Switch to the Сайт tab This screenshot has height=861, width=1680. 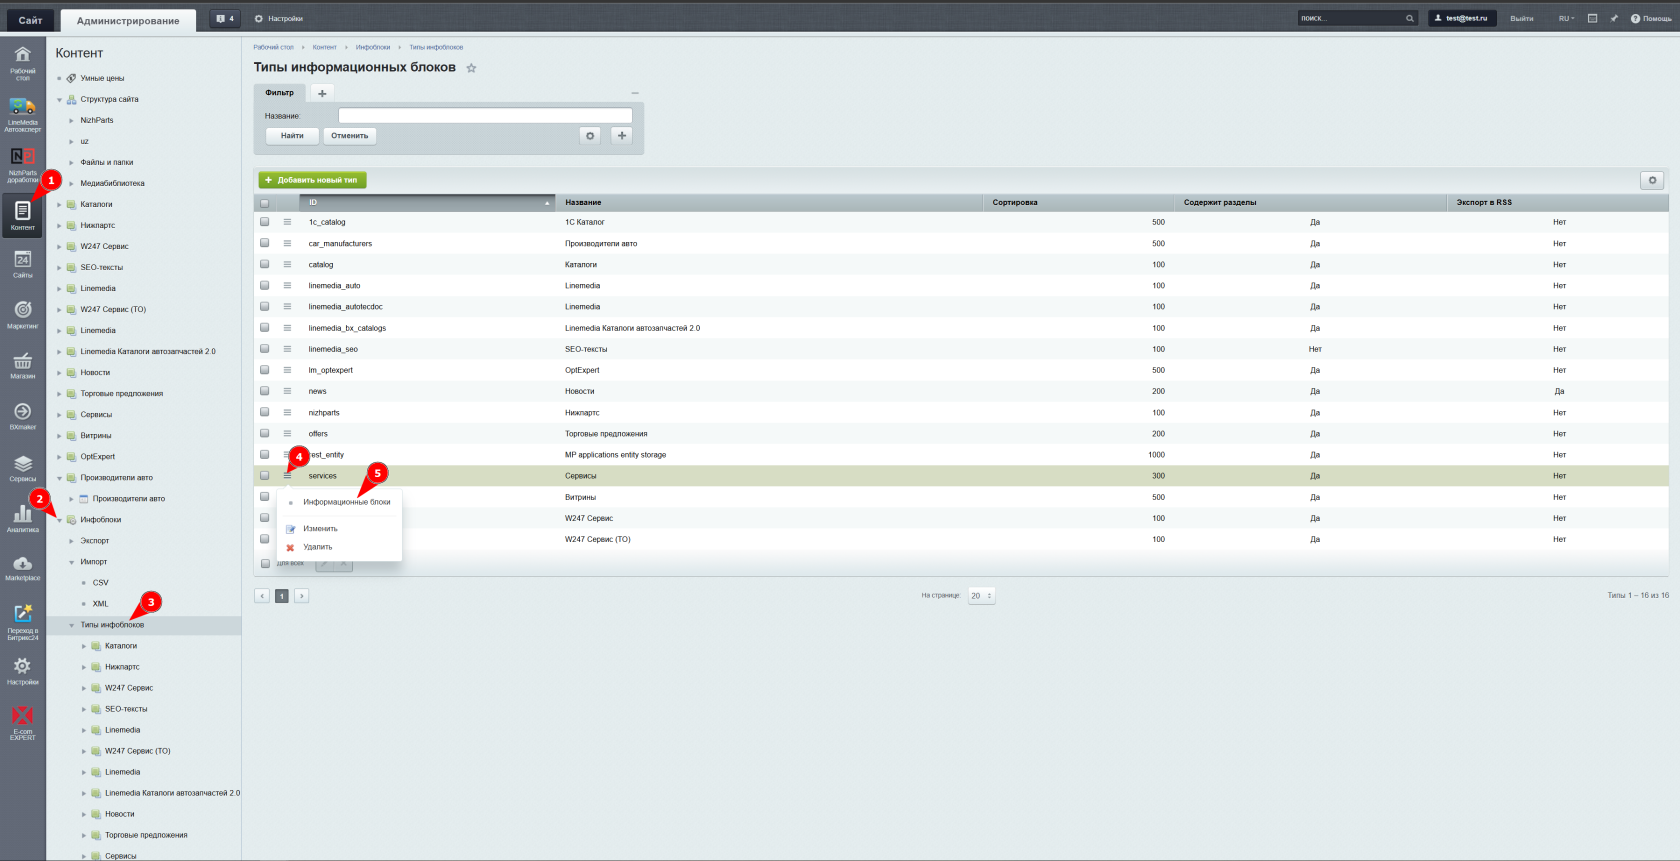point(30,20)
